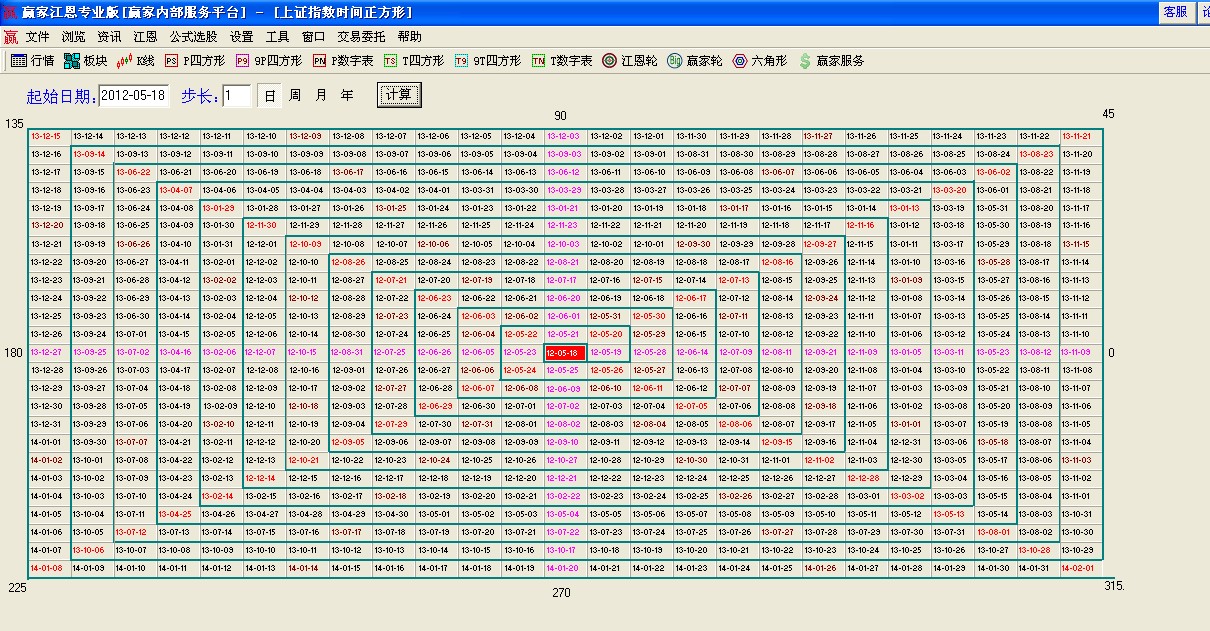The image size is (1210, 631).
Task: Open the 行情 market quotes view
Action: (32, 61)
